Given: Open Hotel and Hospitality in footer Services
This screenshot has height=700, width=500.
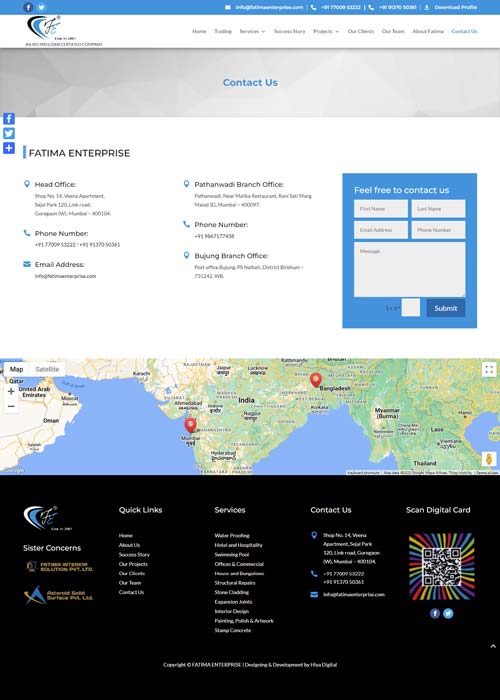Looking at the screenshot, I should click(x=238, y=545).
